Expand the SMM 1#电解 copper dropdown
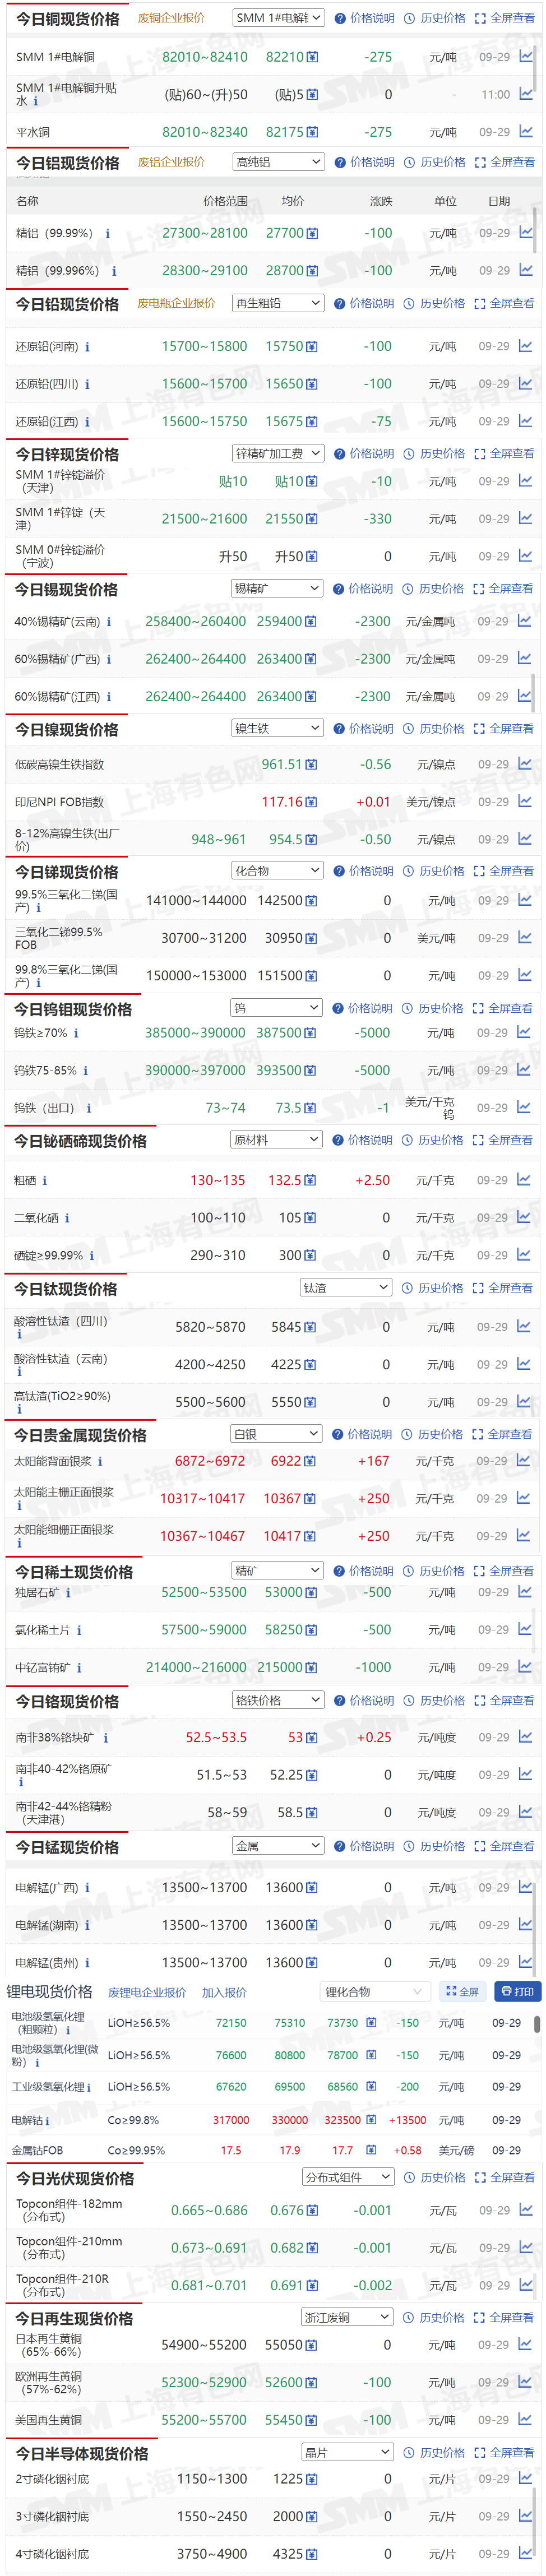Image resolution: width=546 pixels, height=2576 pixels. (279, 18)
